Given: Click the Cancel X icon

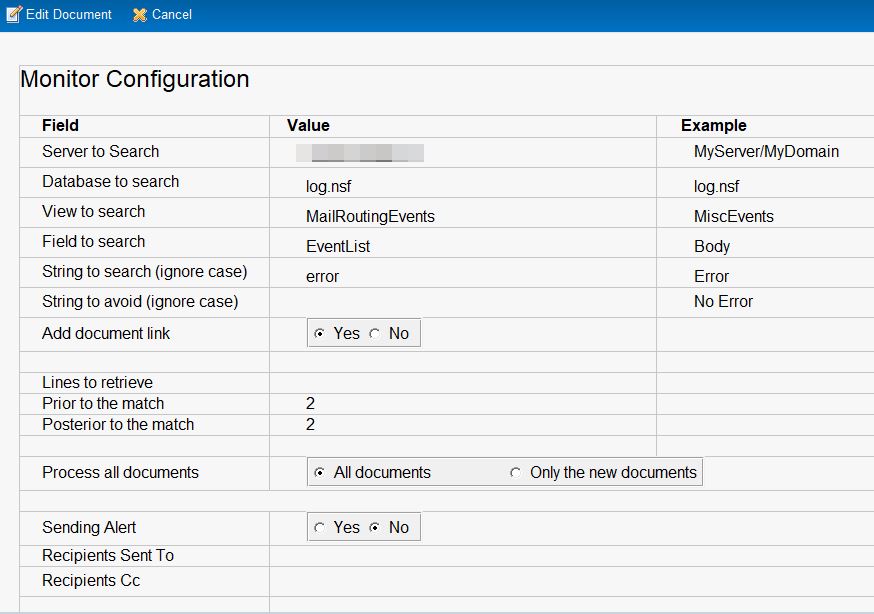Looking at the screenshot, I should [x=140, y=15].
